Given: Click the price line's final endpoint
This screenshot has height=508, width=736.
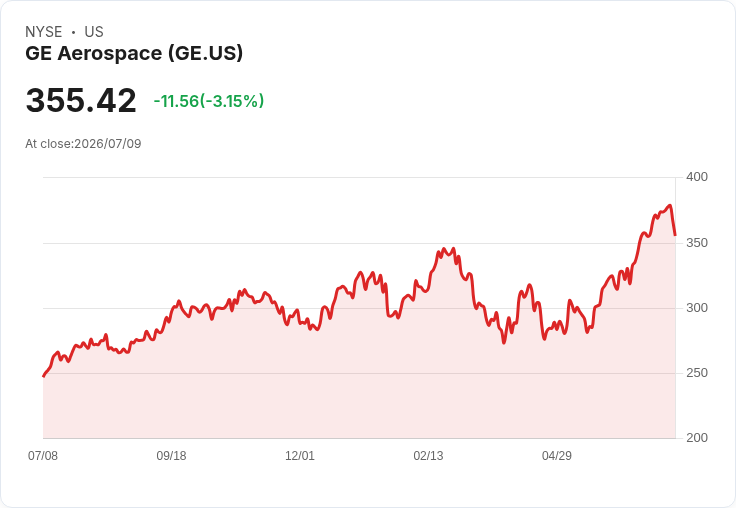Looking at the screenshot, I should tap(675, 235).
